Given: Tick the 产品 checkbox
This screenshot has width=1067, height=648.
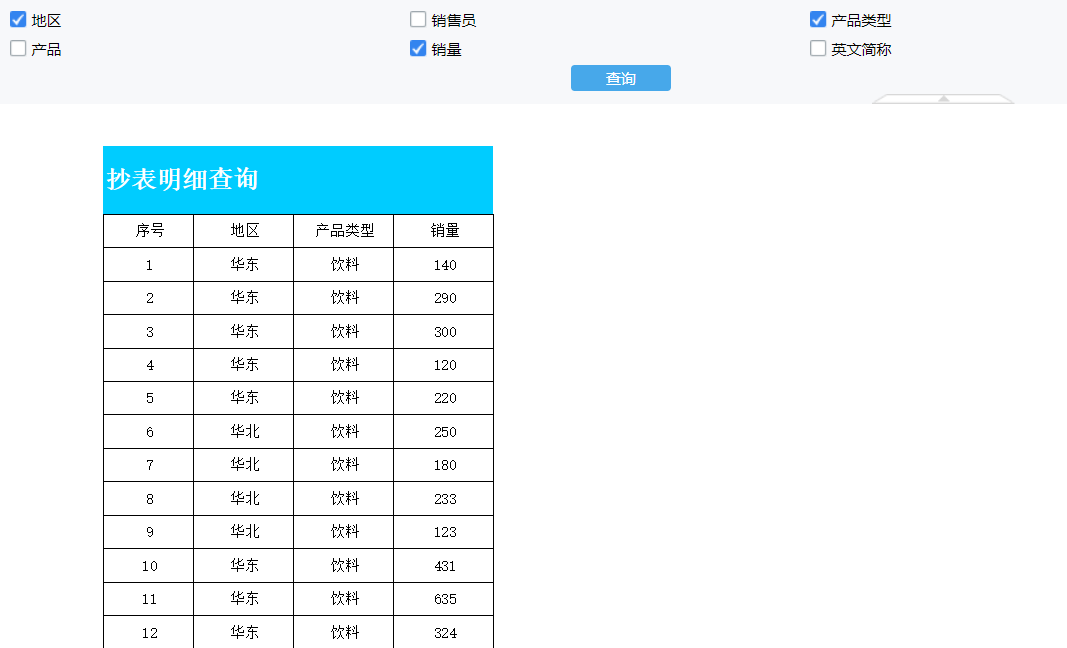Looking at the screenshot, I should pos(18,48).
